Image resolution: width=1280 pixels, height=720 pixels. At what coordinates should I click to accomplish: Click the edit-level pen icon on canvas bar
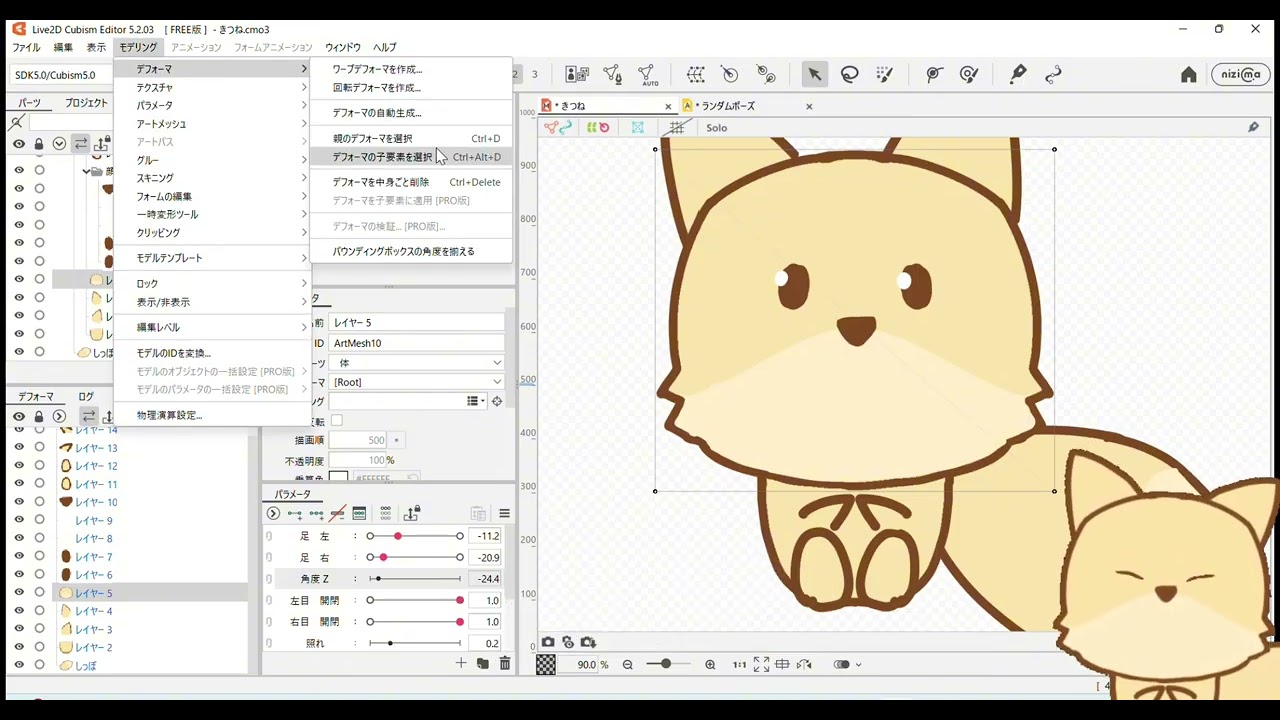(1253, 127)
